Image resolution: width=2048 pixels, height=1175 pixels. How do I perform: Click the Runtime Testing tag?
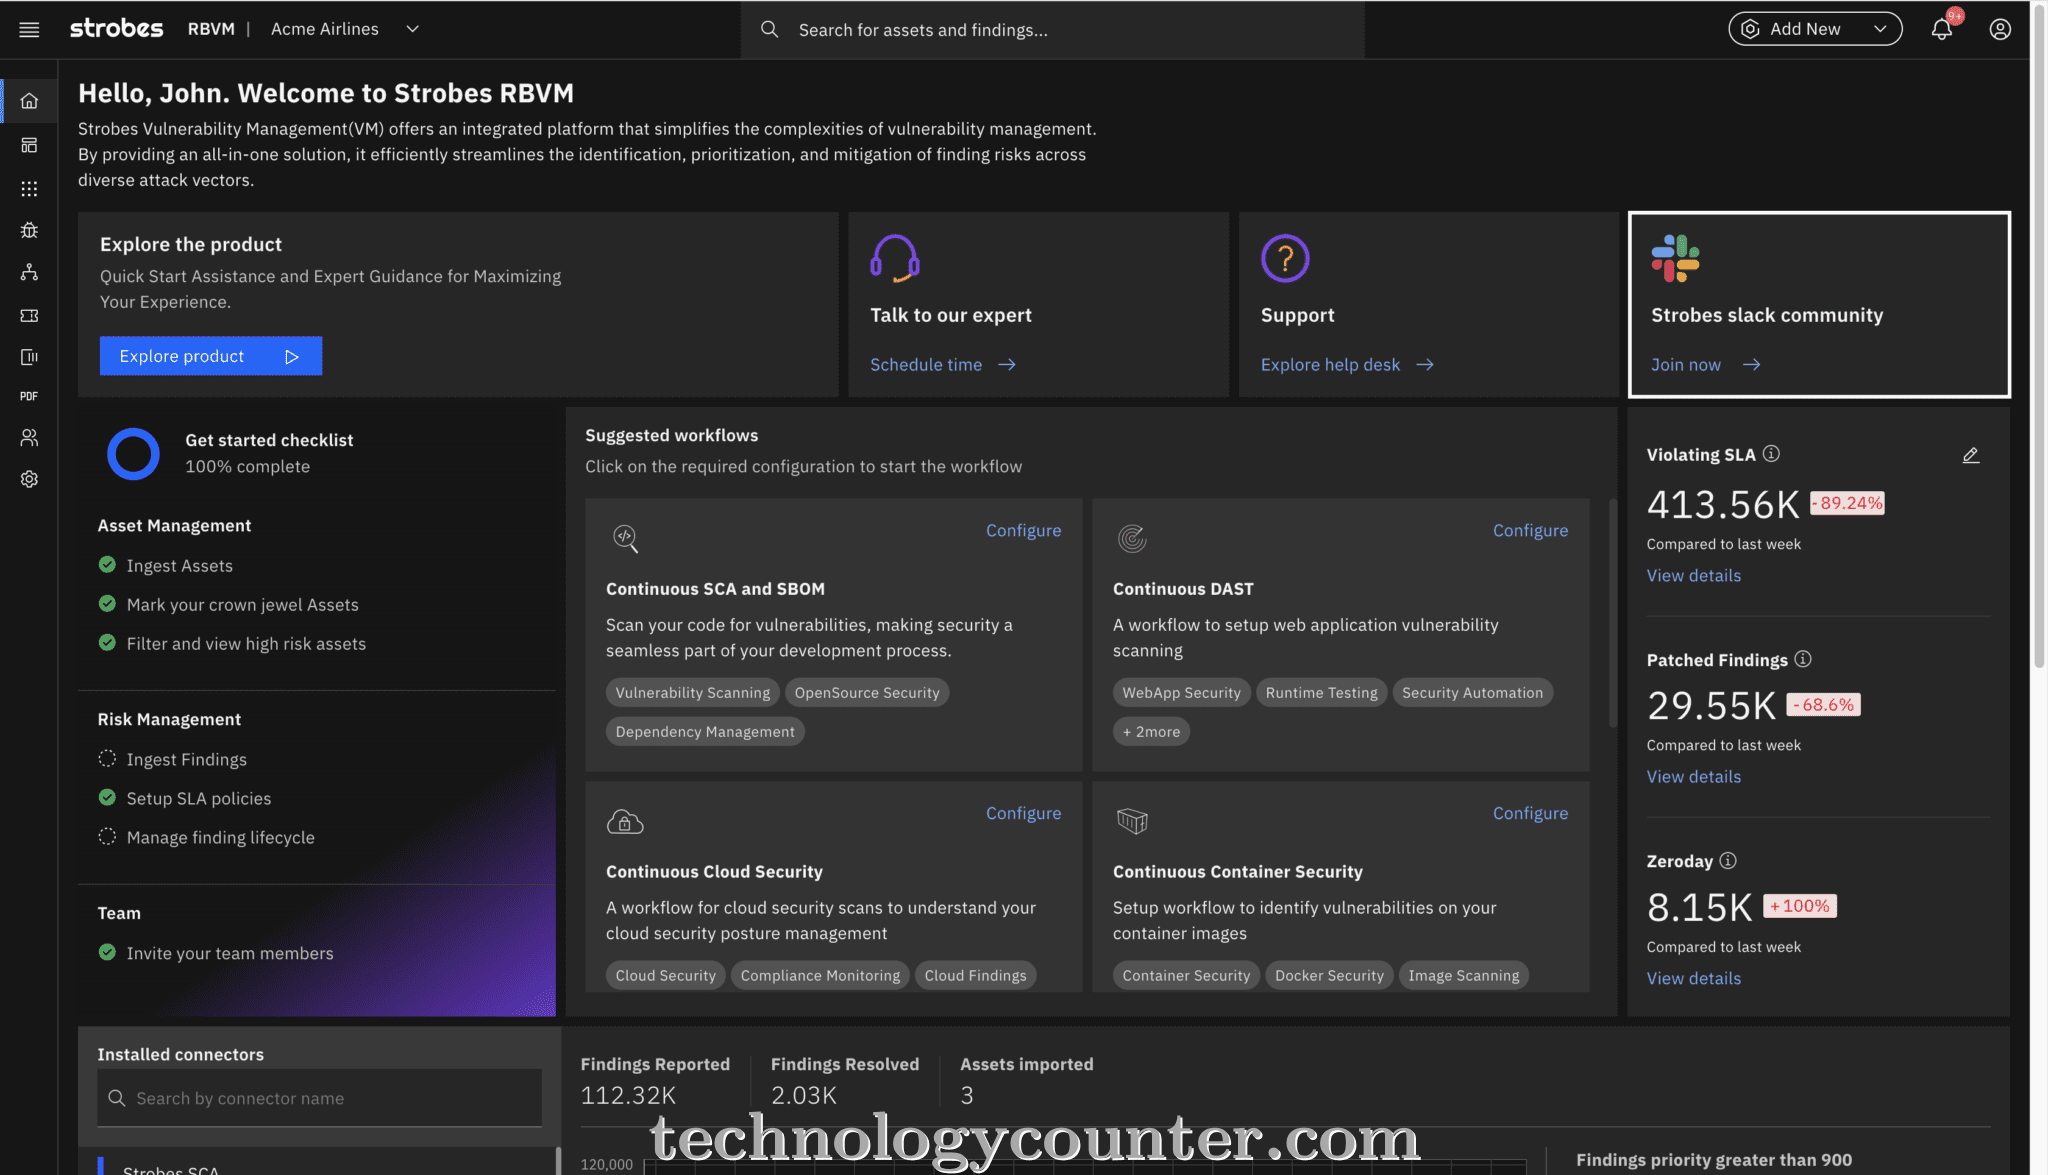(x=1321, y=692)
